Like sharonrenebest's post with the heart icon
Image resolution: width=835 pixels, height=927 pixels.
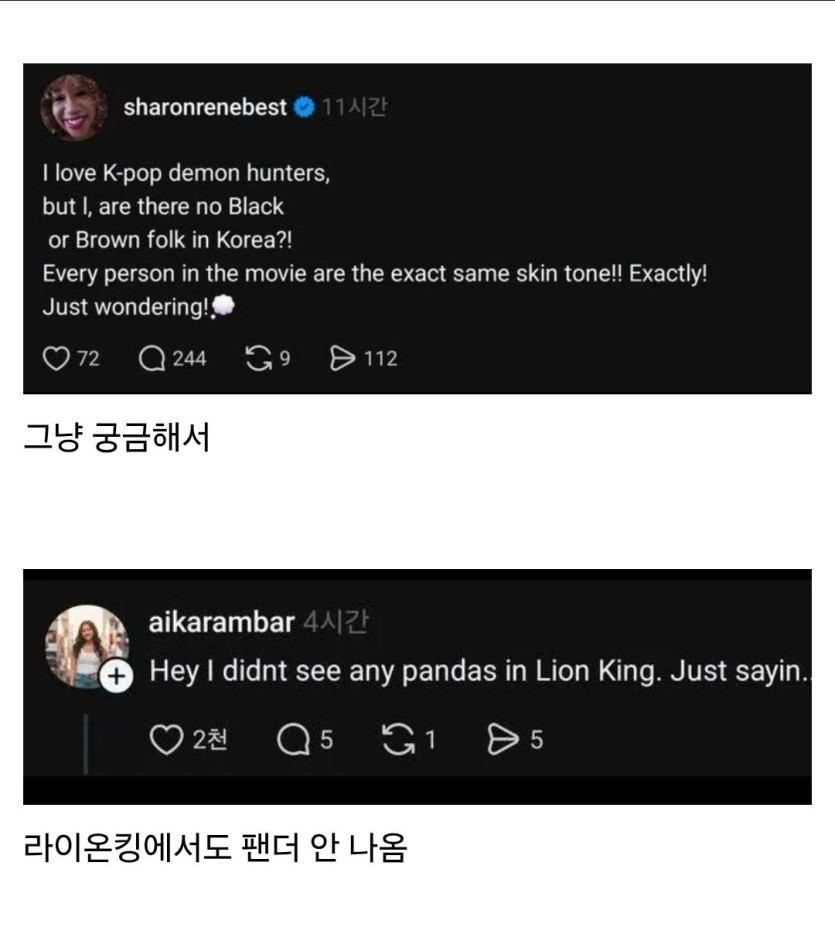click(54, 358)
